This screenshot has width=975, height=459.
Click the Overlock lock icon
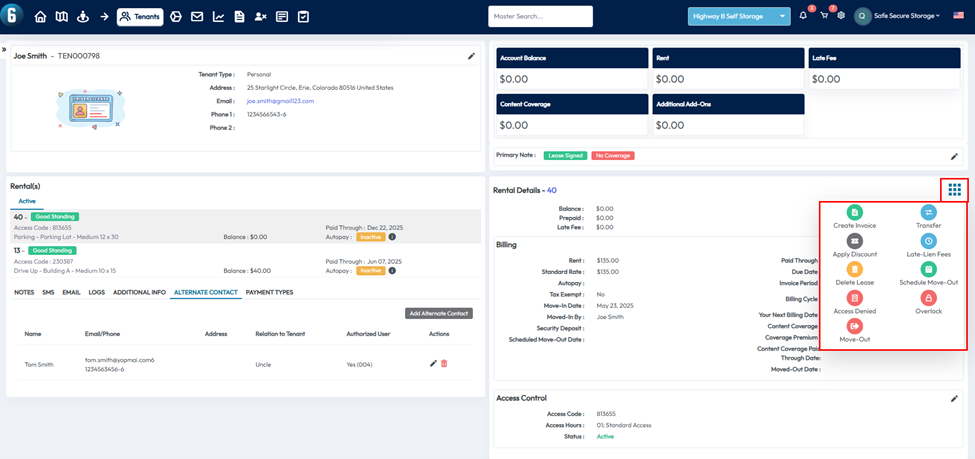pyautogui.click(x=928, y=298)
